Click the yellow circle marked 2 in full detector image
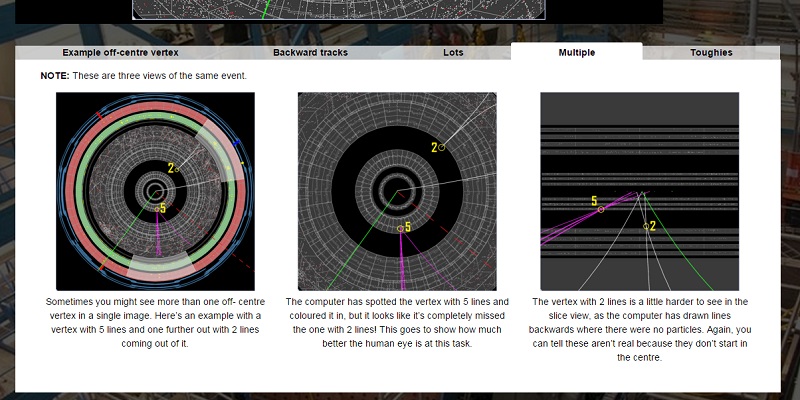 177,169
